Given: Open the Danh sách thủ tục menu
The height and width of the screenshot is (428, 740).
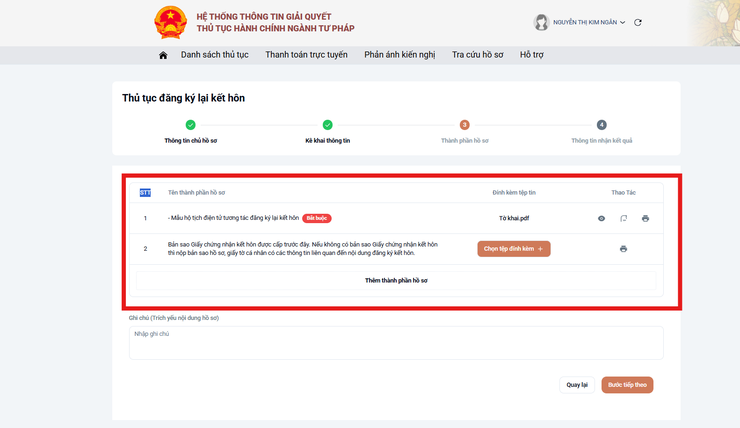Looking at the screenshot, I should pos(214,55).
